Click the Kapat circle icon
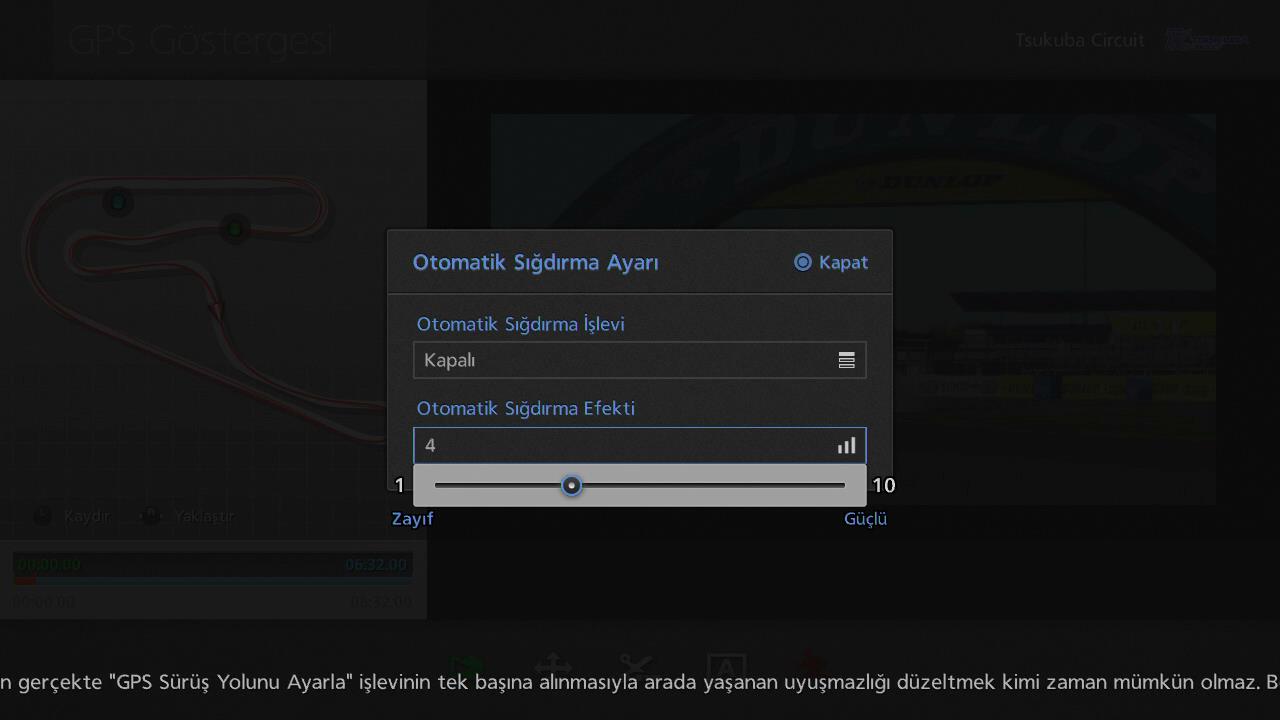This screenshot has height=720, width=1280. [802, 262]
